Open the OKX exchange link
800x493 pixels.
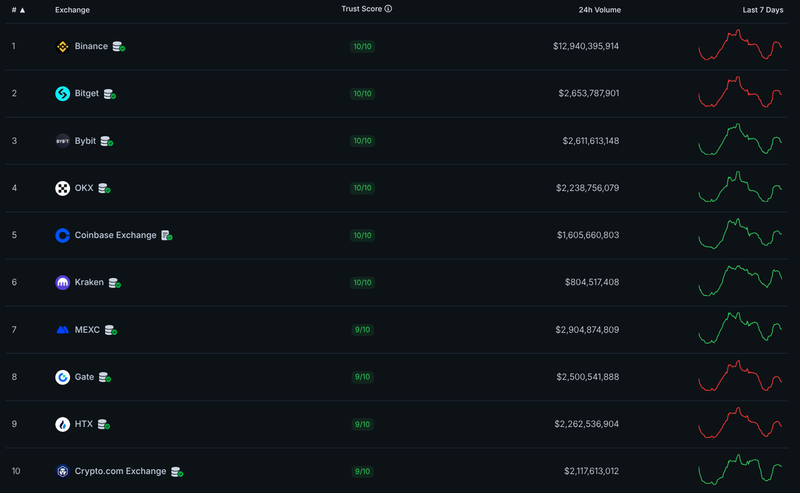coord(84,188)
